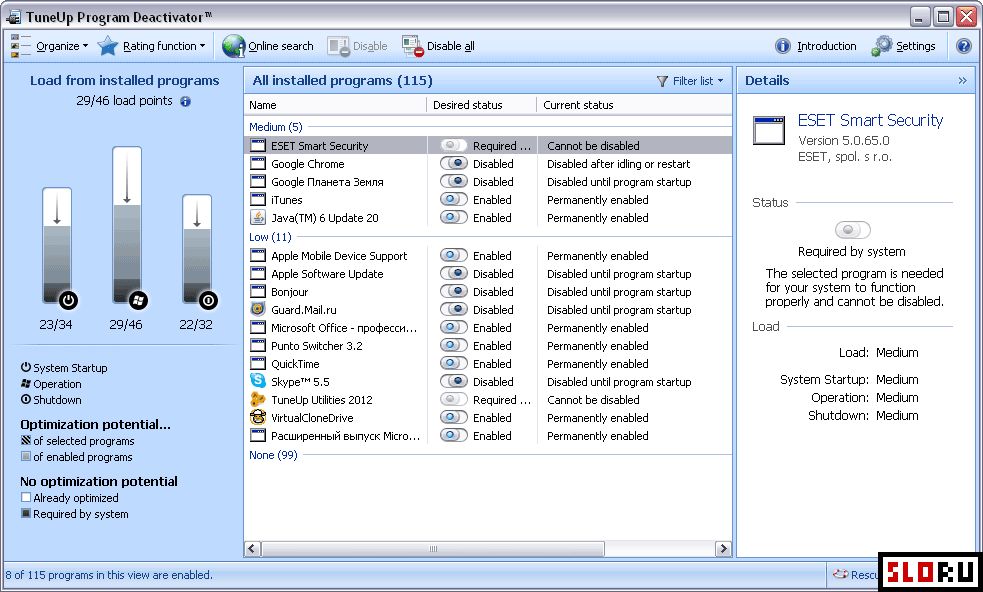The width and height of the screenshot is (983, 592).
Task: Click the horizontal scrollbar left arrow
Action: click(x=252, y=549)
